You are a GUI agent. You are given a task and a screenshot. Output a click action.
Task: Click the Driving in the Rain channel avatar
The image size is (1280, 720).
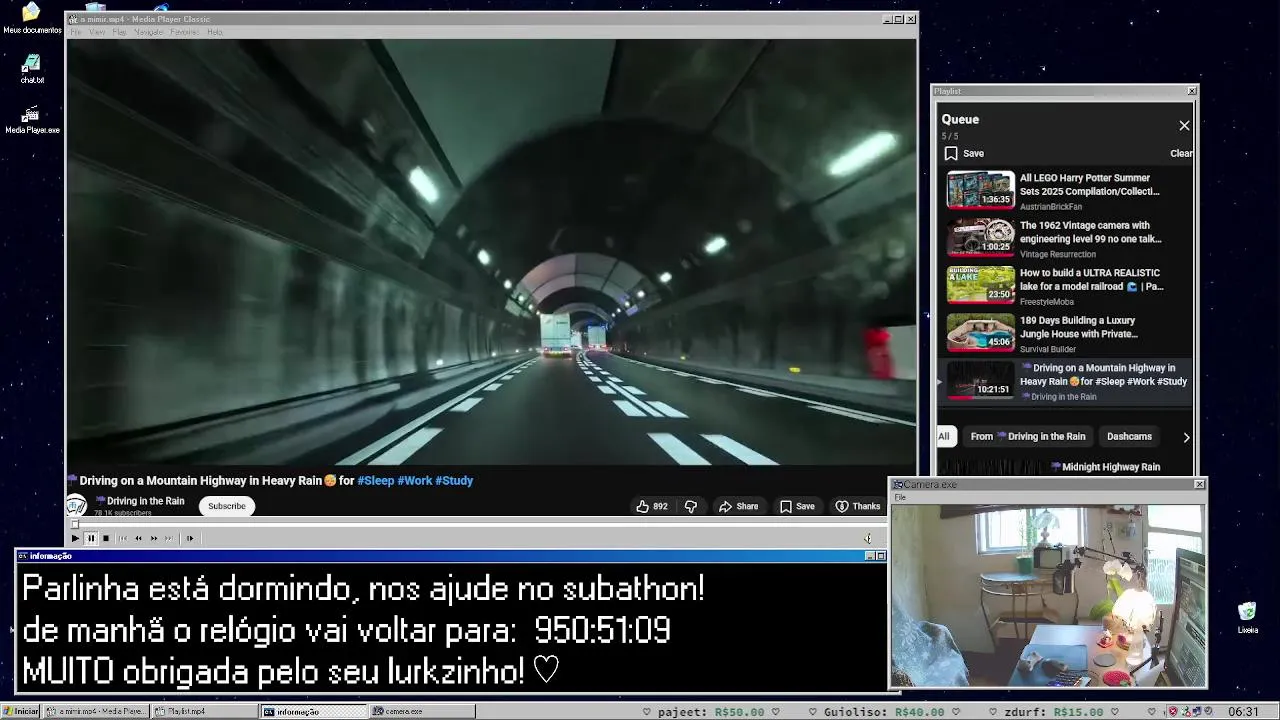[x=76, y=506]
